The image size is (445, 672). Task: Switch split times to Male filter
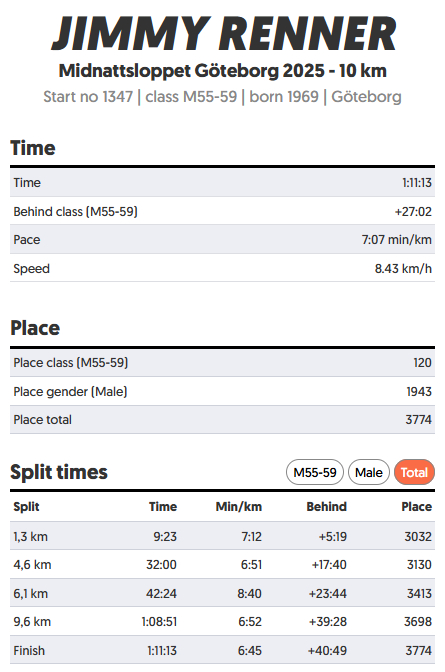[369, 472]
